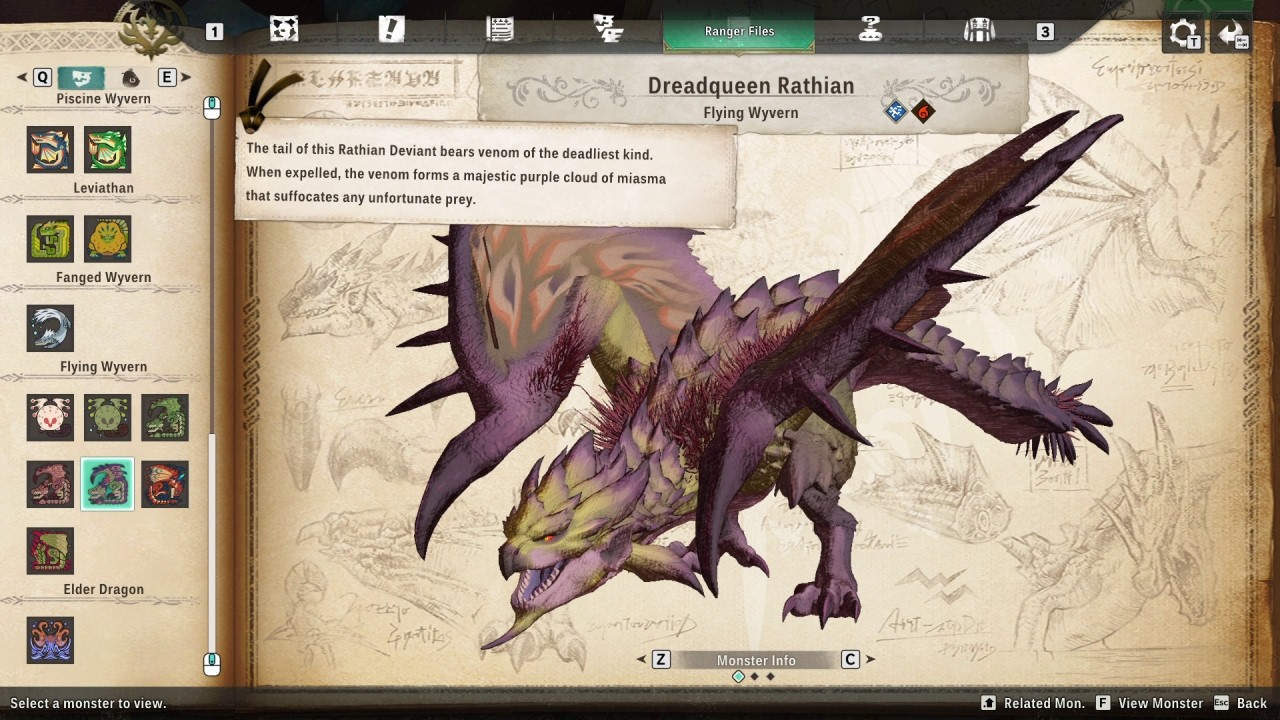Select the green Rathian monster icon
The width and height of the screenshot is (1280, 720).
[165, 417]
